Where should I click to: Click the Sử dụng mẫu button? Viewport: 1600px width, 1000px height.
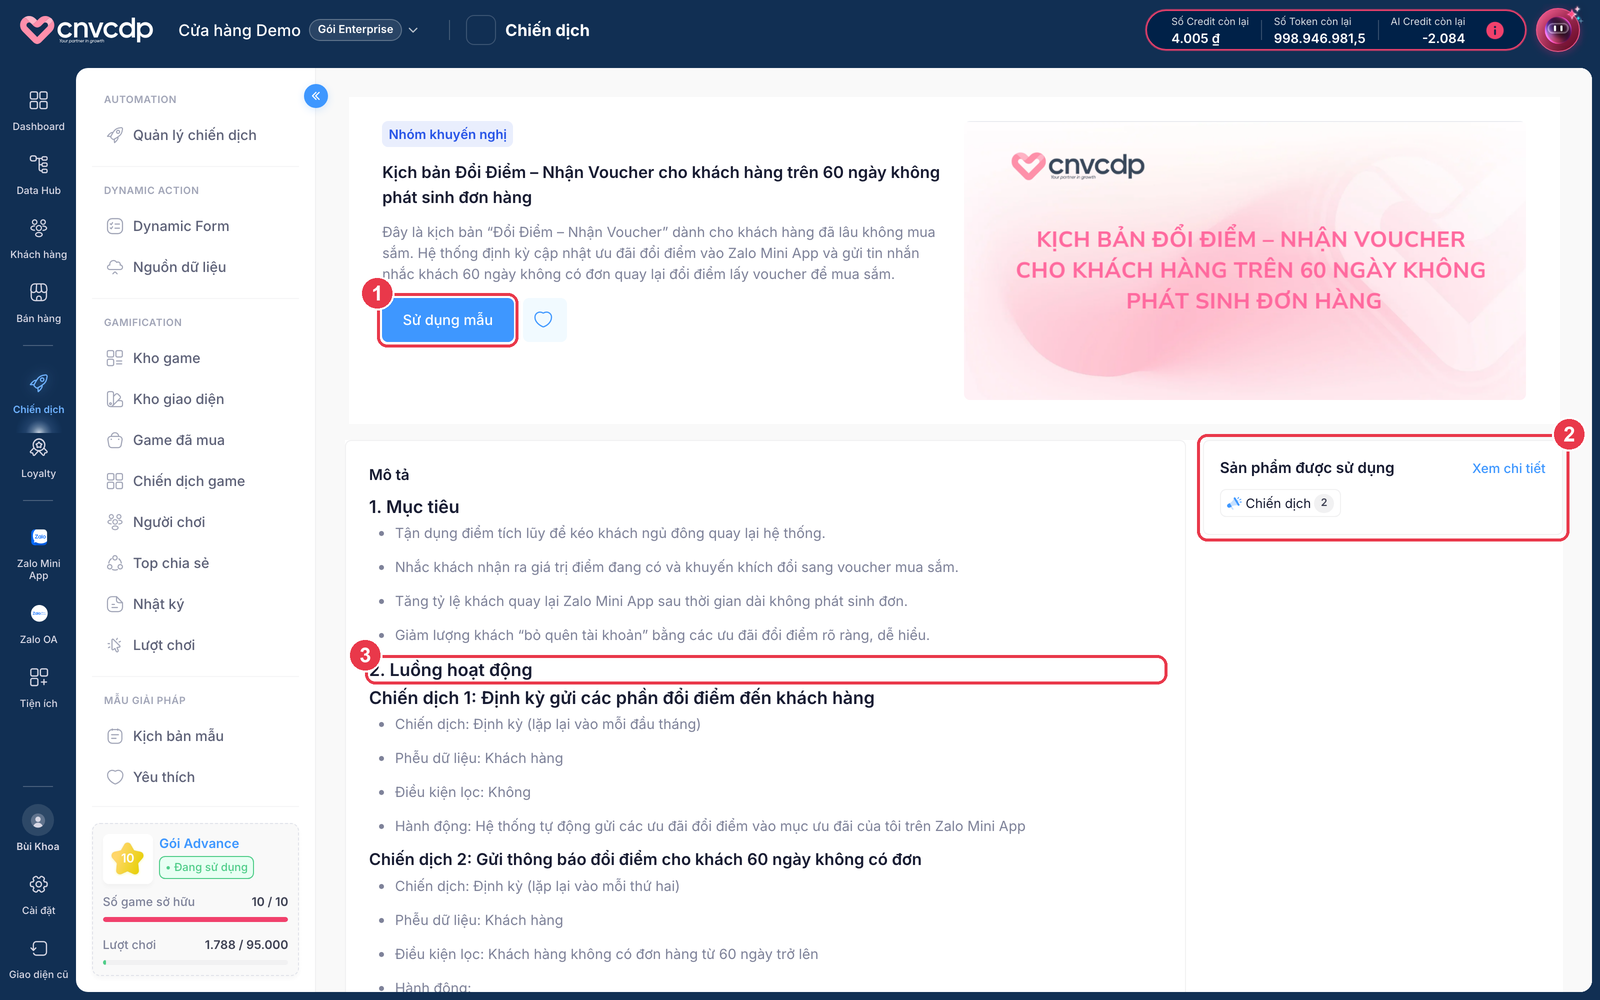pyautogui.click(x=448, y=320)
